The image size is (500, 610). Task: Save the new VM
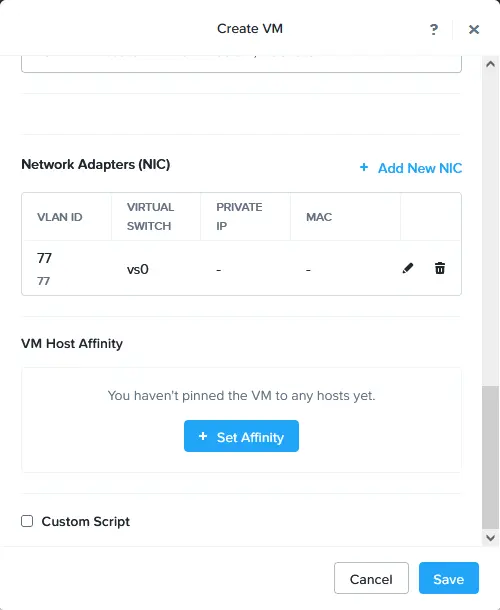point(449,578)
